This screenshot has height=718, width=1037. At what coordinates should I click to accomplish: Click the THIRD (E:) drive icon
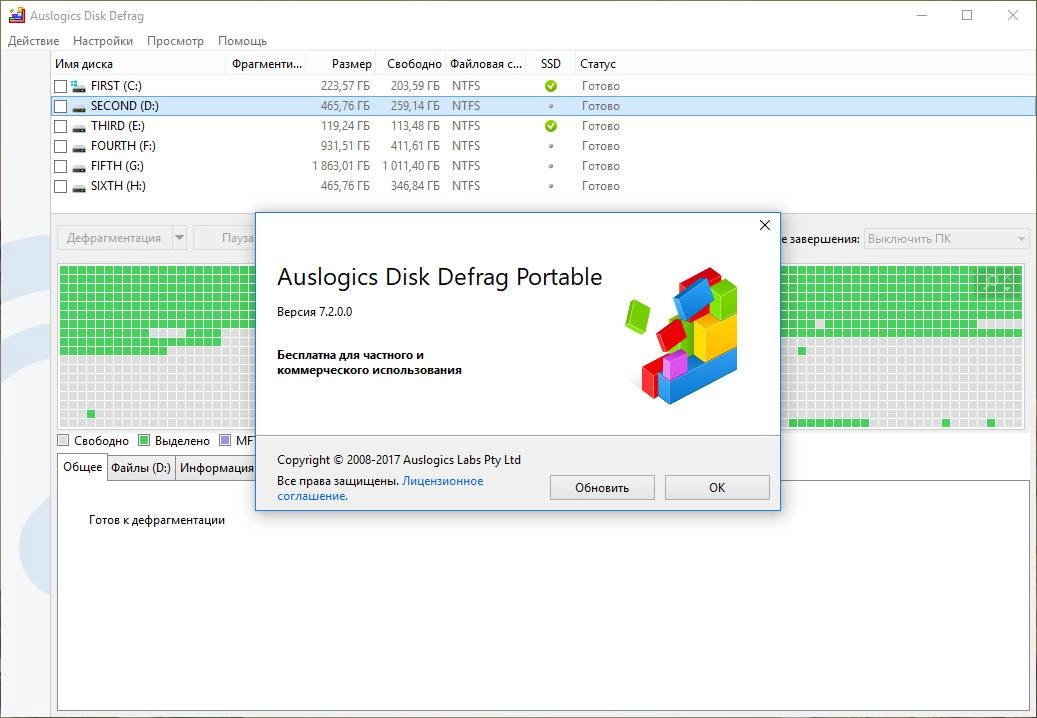coord(79,126)
